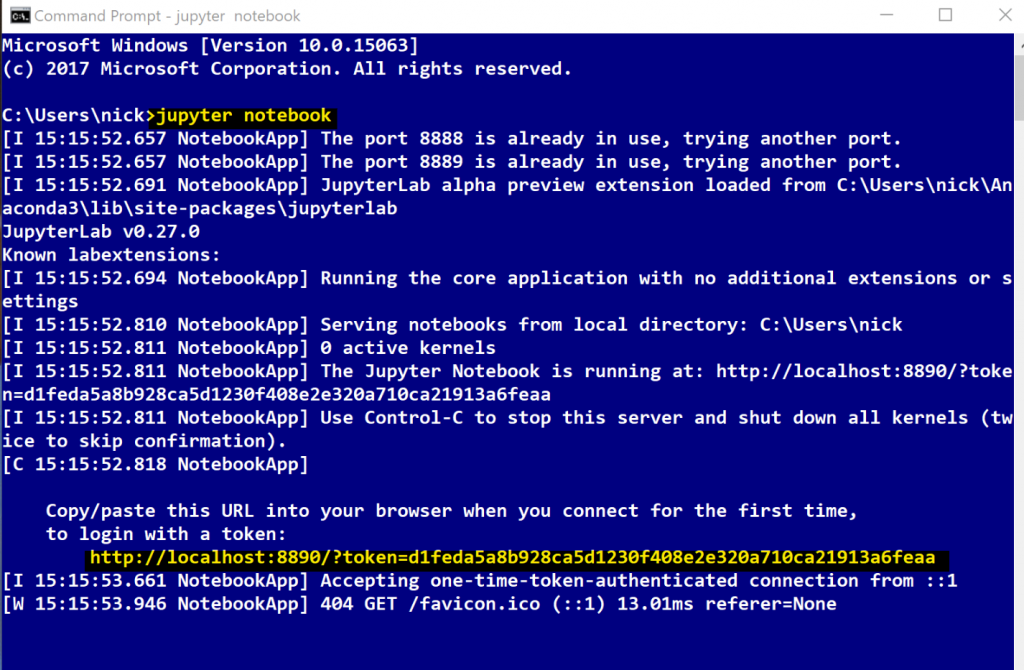Image resolution: width=1024 pixels, height=670 pixels.
Task: Click the 'port 8888 is already in use' line
Action: pyautogui.click(x=452, y=139)
